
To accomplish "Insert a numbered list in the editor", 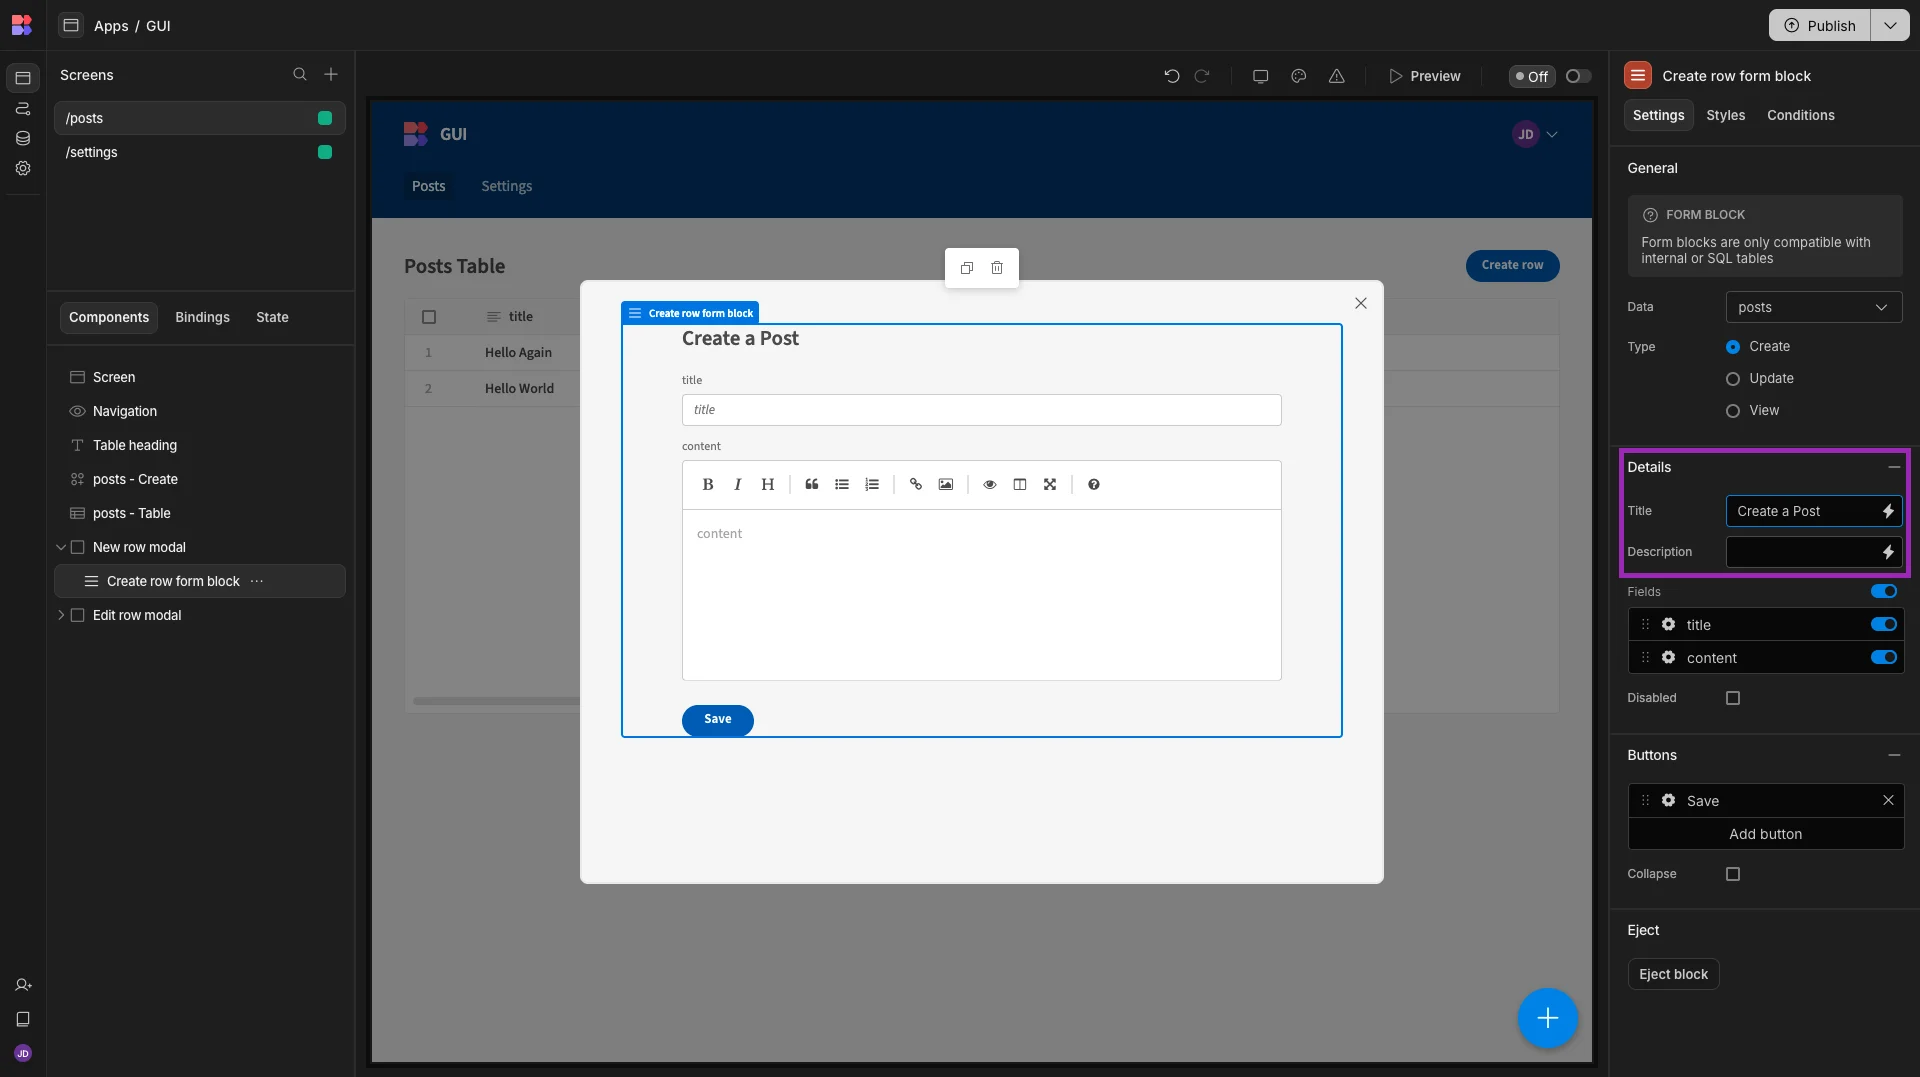I will (x=872, y=485).
